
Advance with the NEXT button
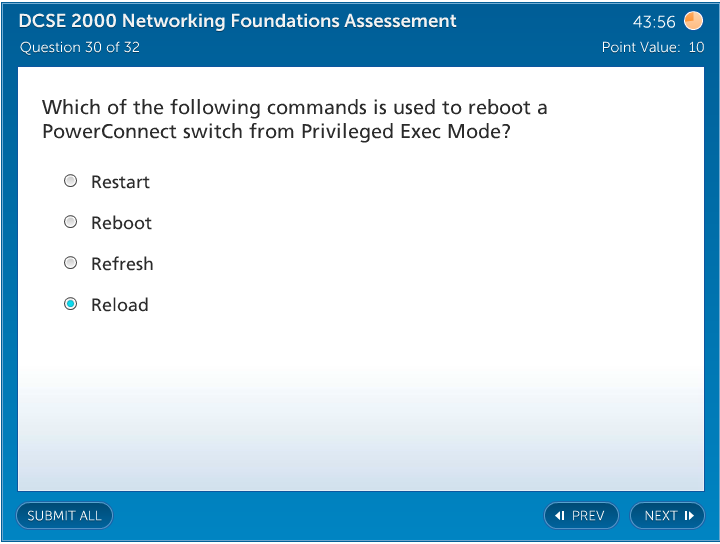667,516
